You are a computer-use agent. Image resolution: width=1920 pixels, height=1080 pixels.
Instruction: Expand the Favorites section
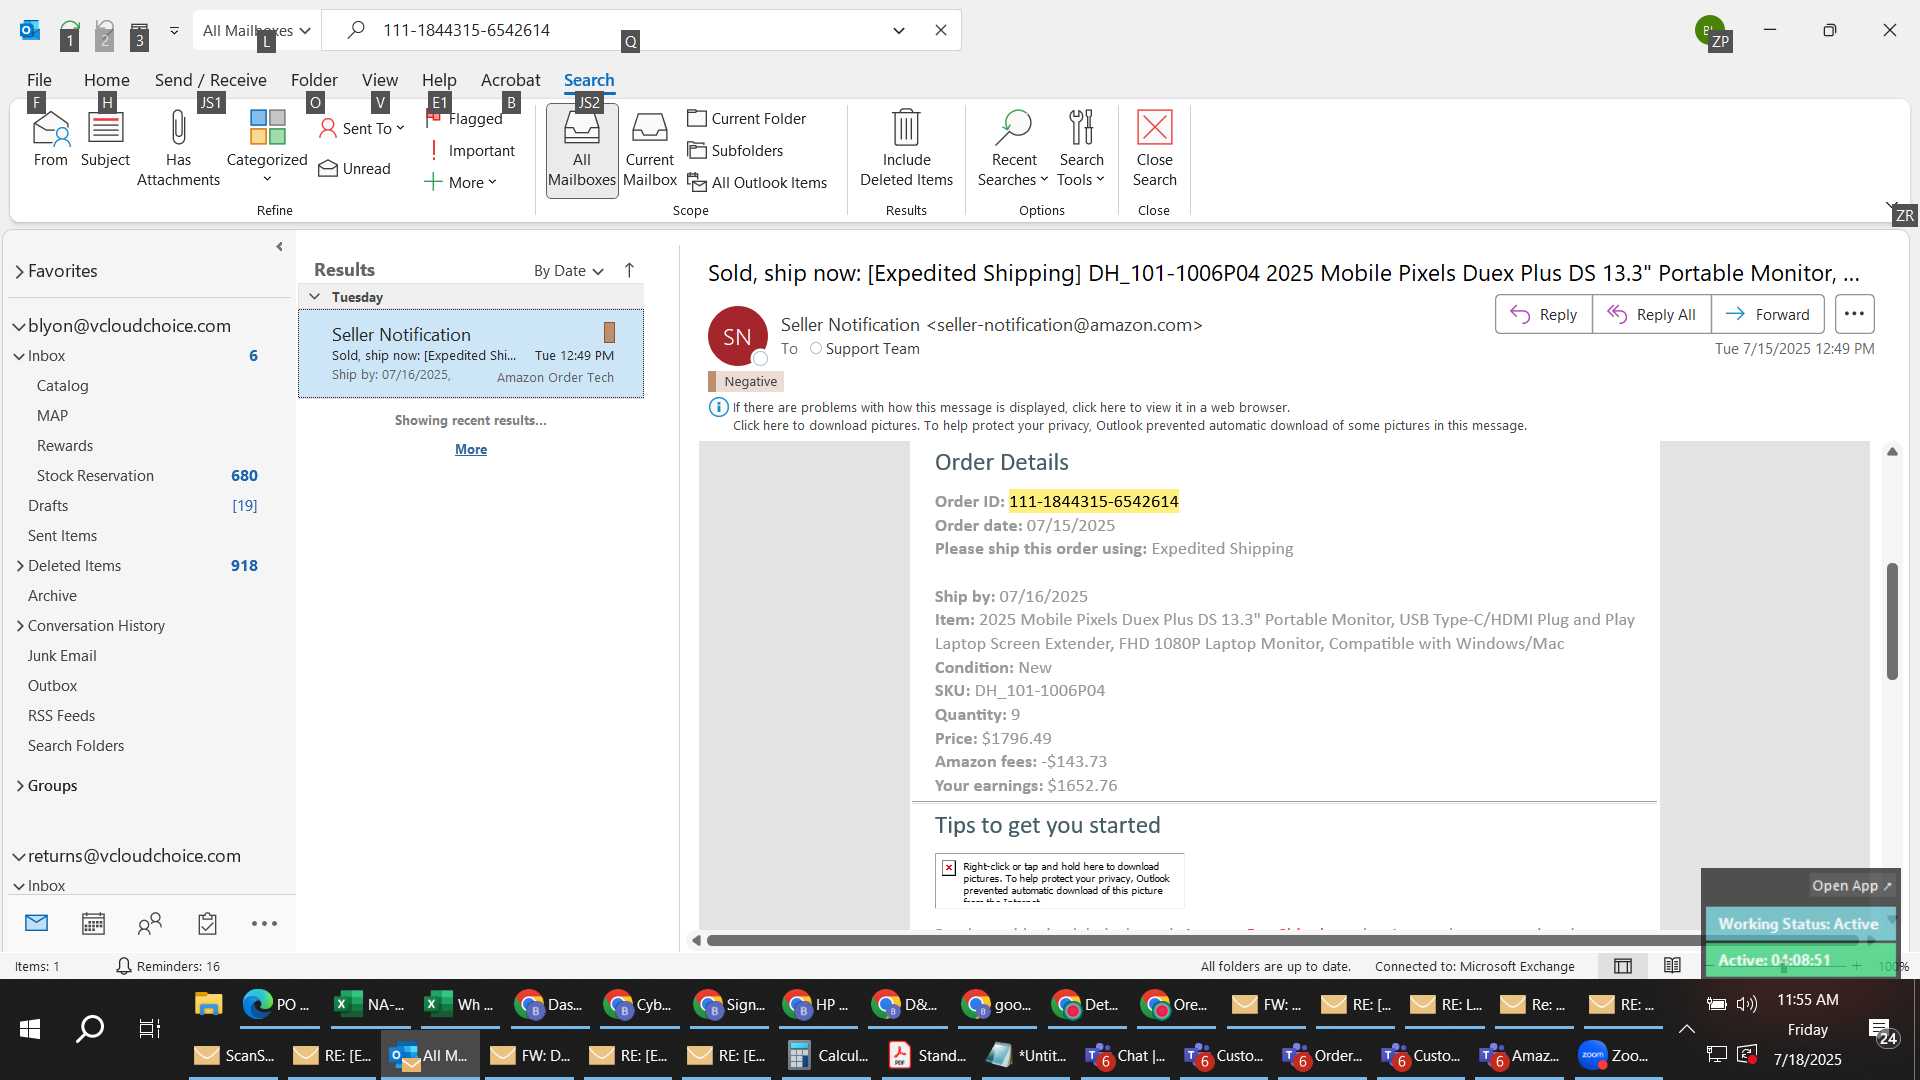[x=19, y=271]
